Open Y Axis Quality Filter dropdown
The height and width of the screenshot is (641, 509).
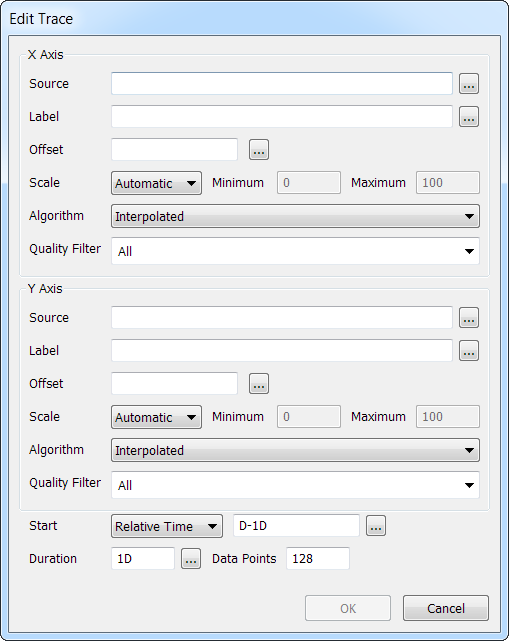coord(295,485)
